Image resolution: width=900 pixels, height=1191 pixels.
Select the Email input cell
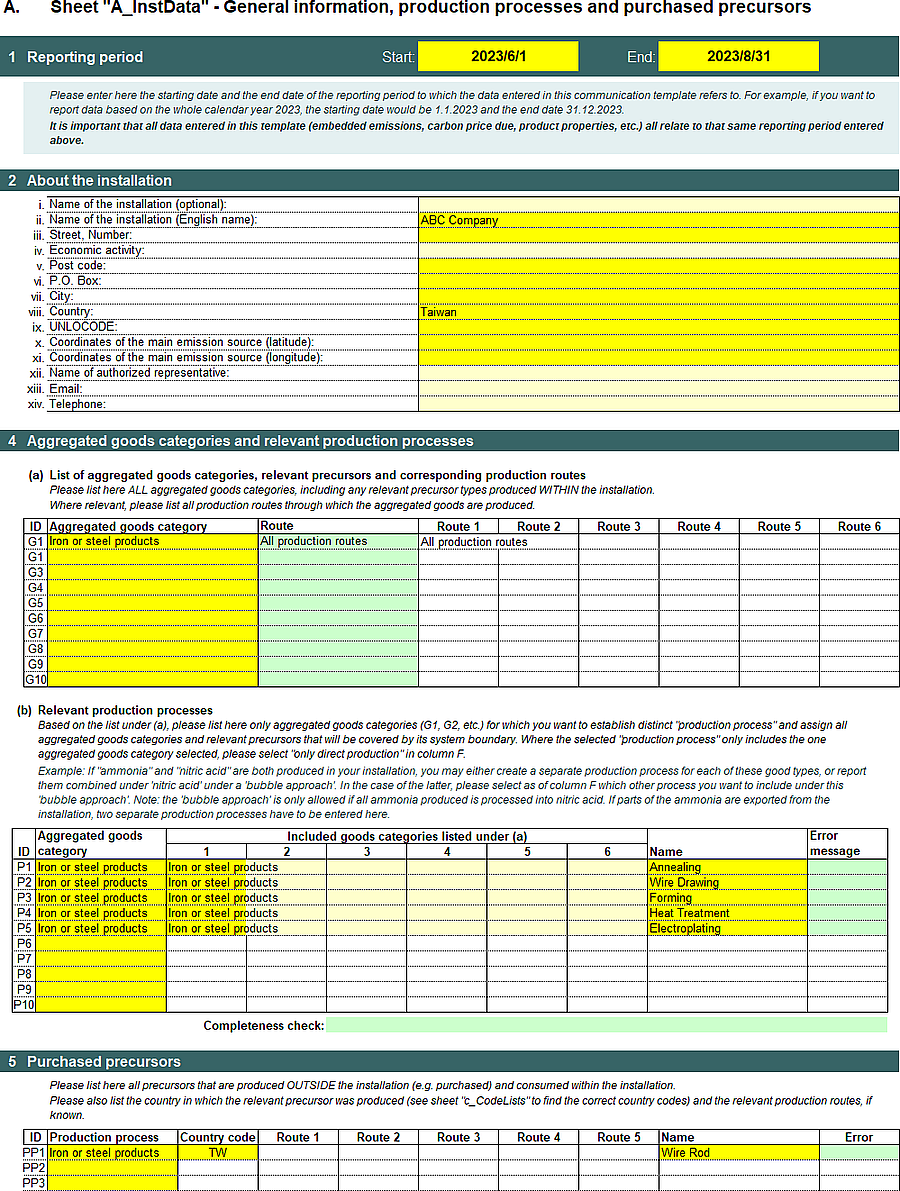click(658, 389)
